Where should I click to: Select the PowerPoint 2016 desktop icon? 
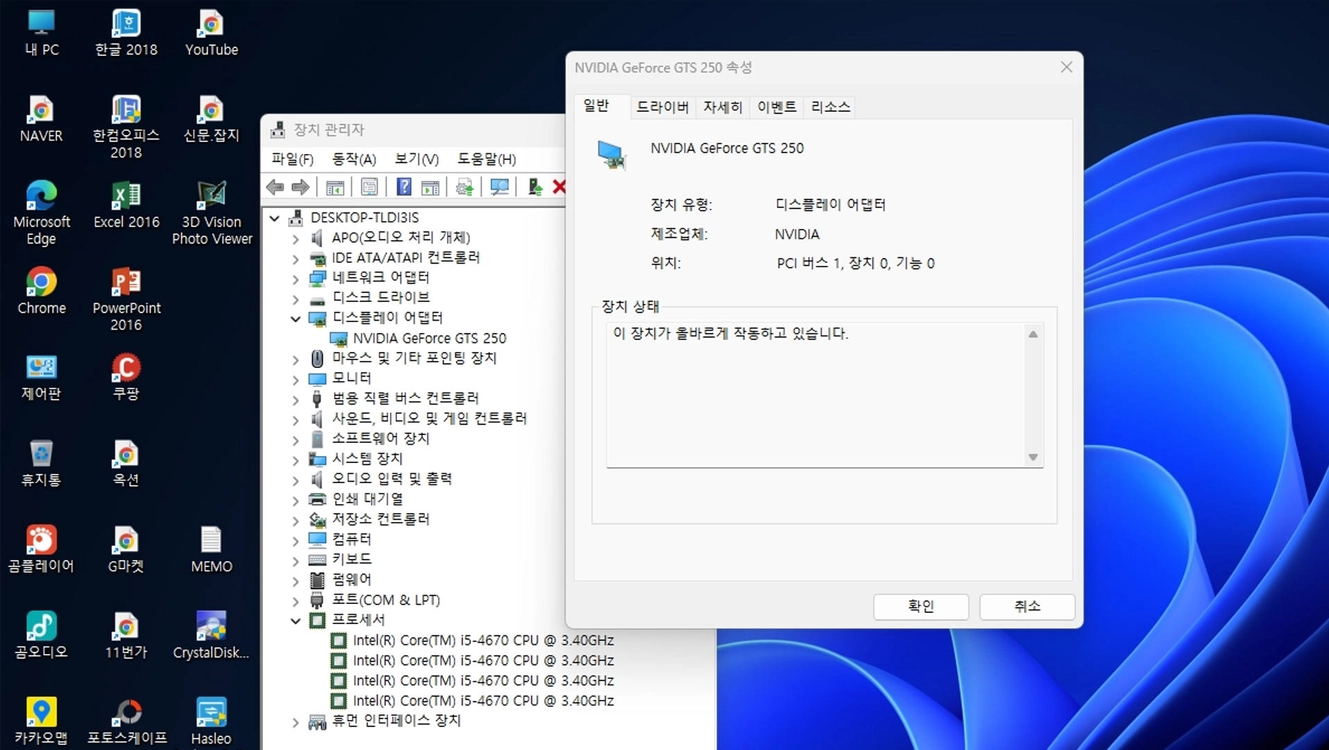coord(126,299)
